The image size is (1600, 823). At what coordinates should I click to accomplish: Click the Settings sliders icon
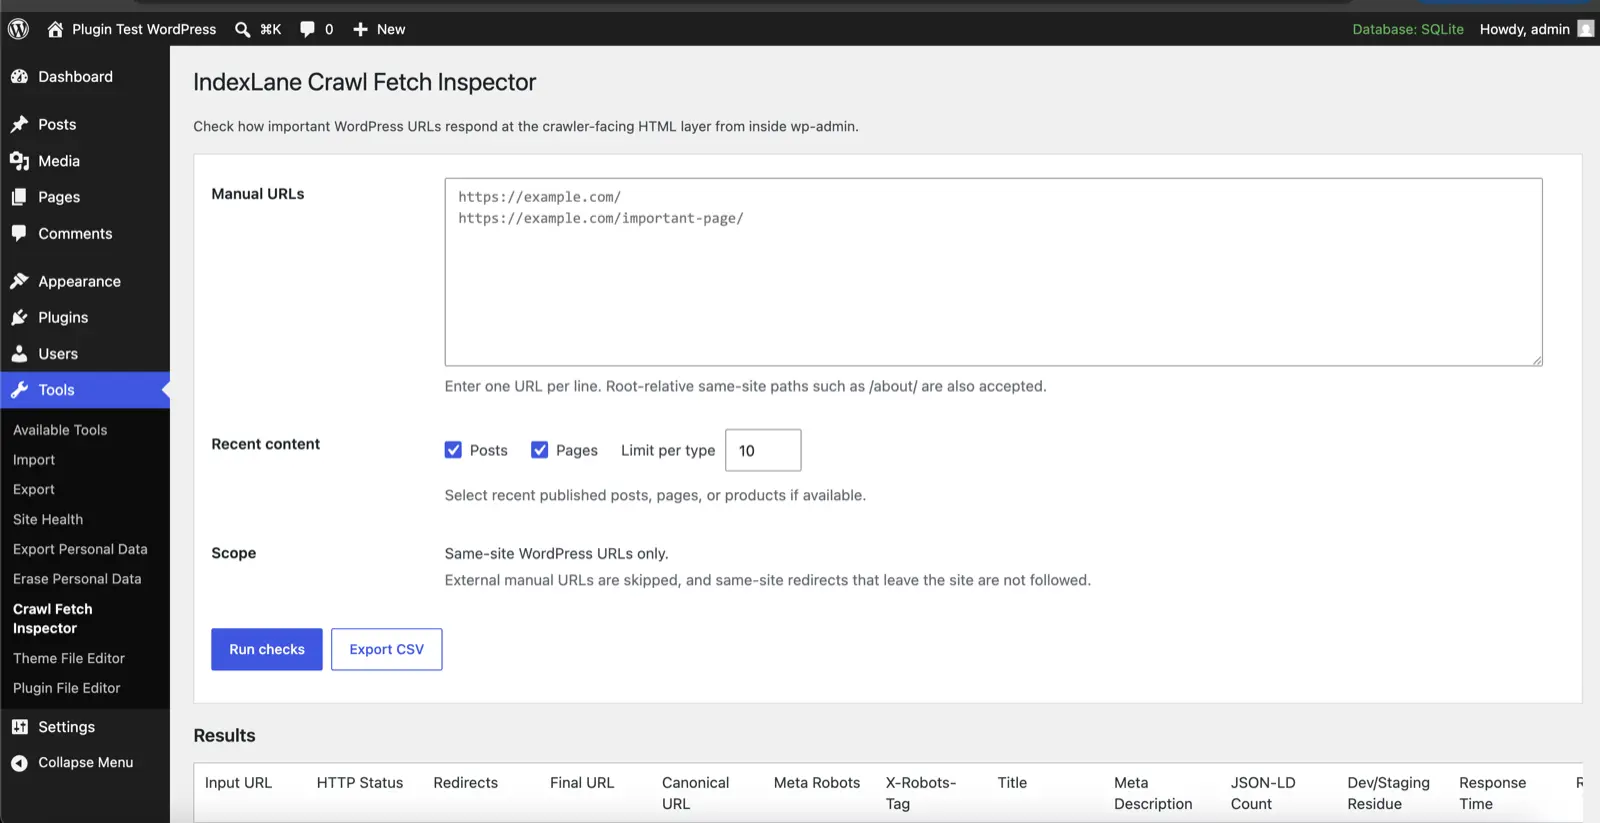(x=19, y=727)
